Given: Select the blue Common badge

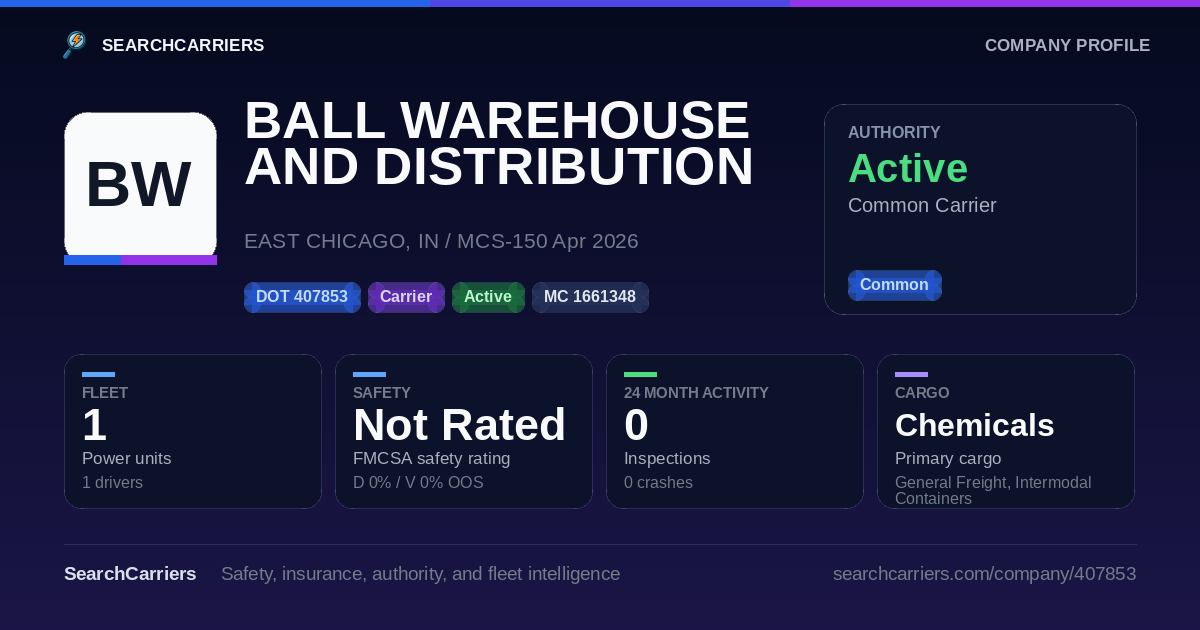Looking at the screenshot, I should coord(894,285).
